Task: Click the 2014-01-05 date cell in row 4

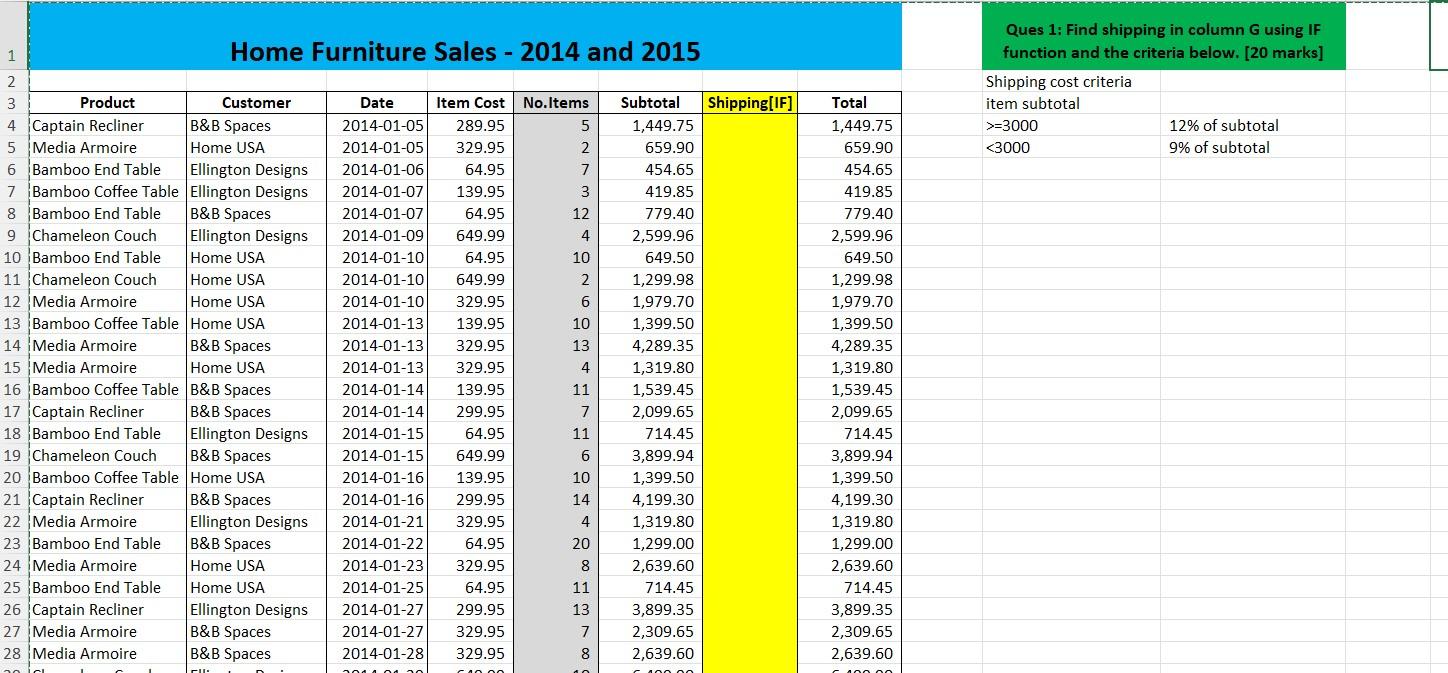Action: coord(376,125)
